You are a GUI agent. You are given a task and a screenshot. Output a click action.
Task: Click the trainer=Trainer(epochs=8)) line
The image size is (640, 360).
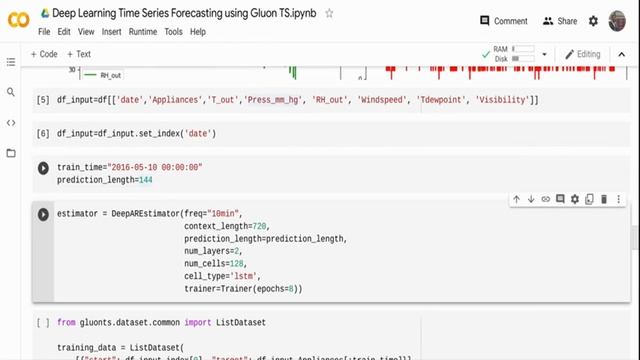pyautogui.click(x=243, y=289)
